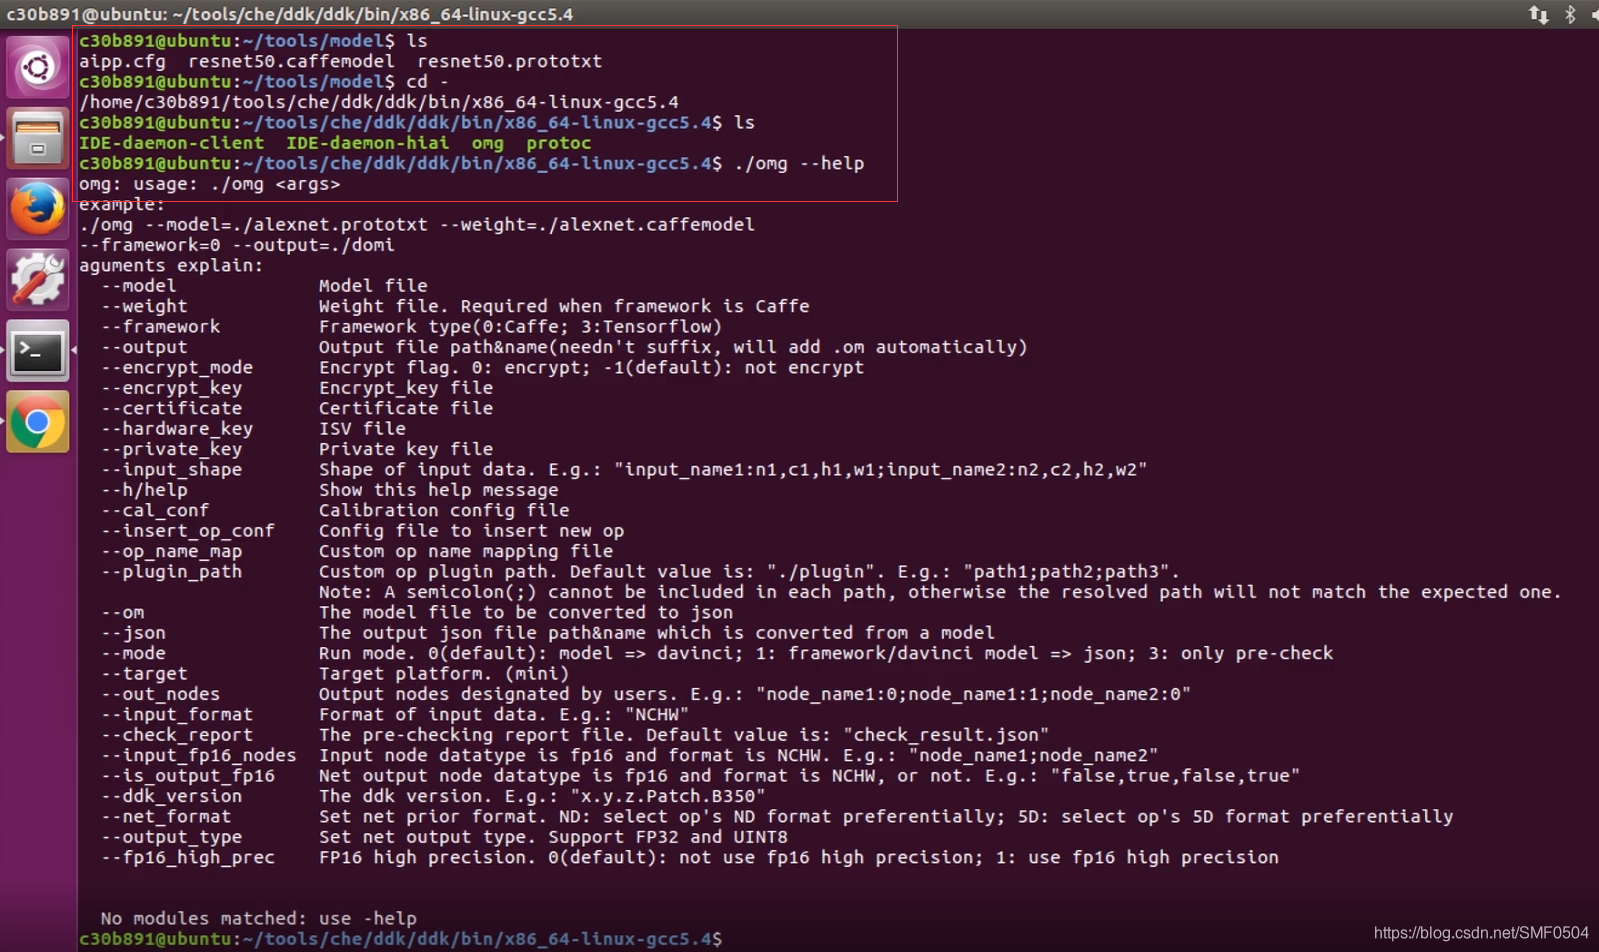Click the '--framework=0 --output=./domi' line

237,245
